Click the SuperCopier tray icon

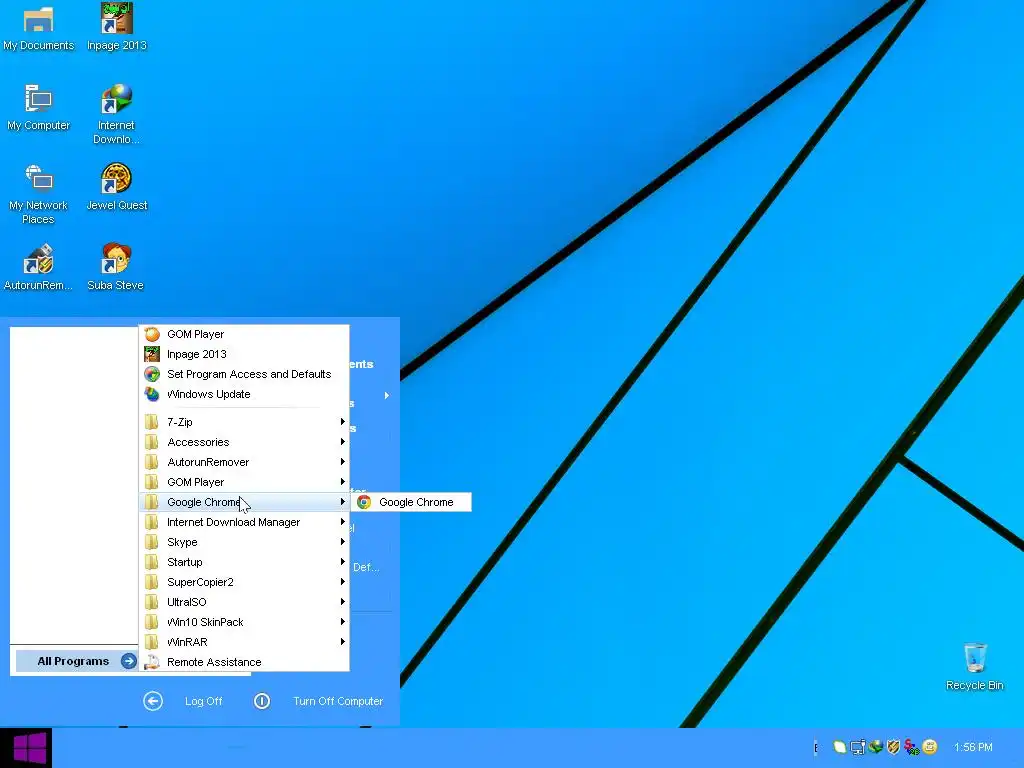click(912, 747)
